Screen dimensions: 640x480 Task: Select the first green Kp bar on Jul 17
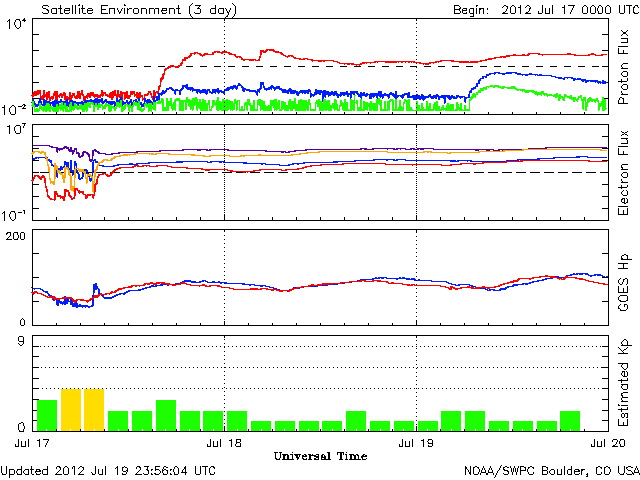[x=47, y=416]
